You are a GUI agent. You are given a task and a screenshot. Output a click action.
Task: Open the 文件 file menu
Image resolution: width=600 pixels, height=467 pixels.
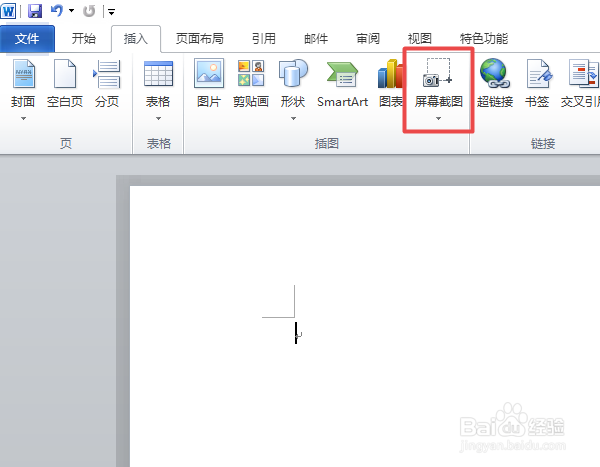tap(27, 38)
